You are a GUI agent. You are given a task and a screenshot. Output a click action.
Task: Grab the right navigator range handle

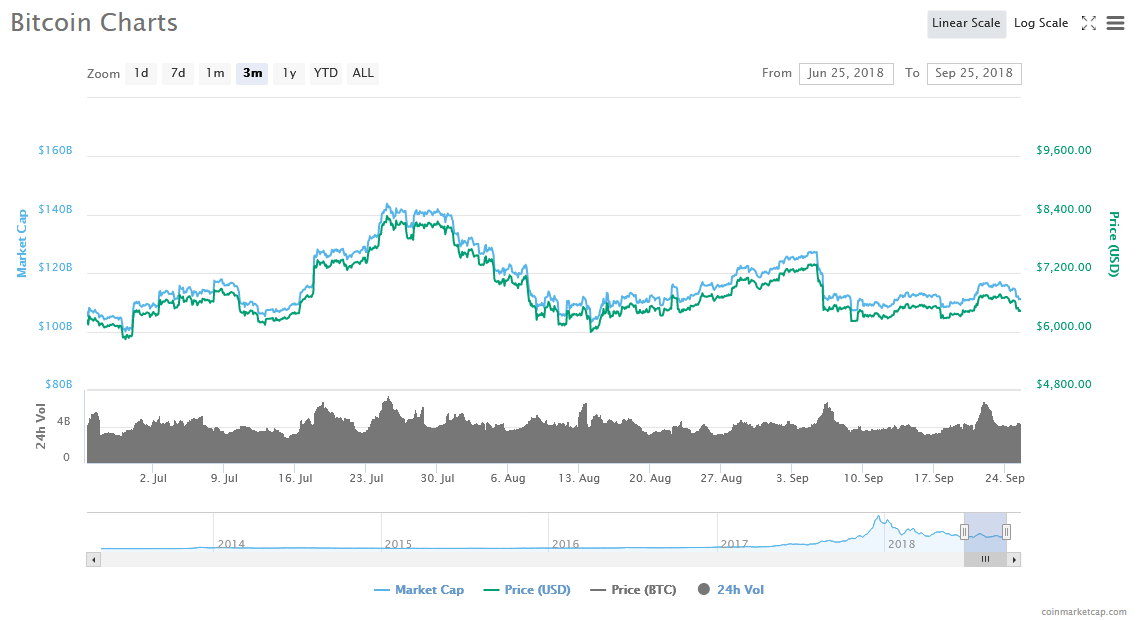pyautogui.click(x=1006, y=532)
